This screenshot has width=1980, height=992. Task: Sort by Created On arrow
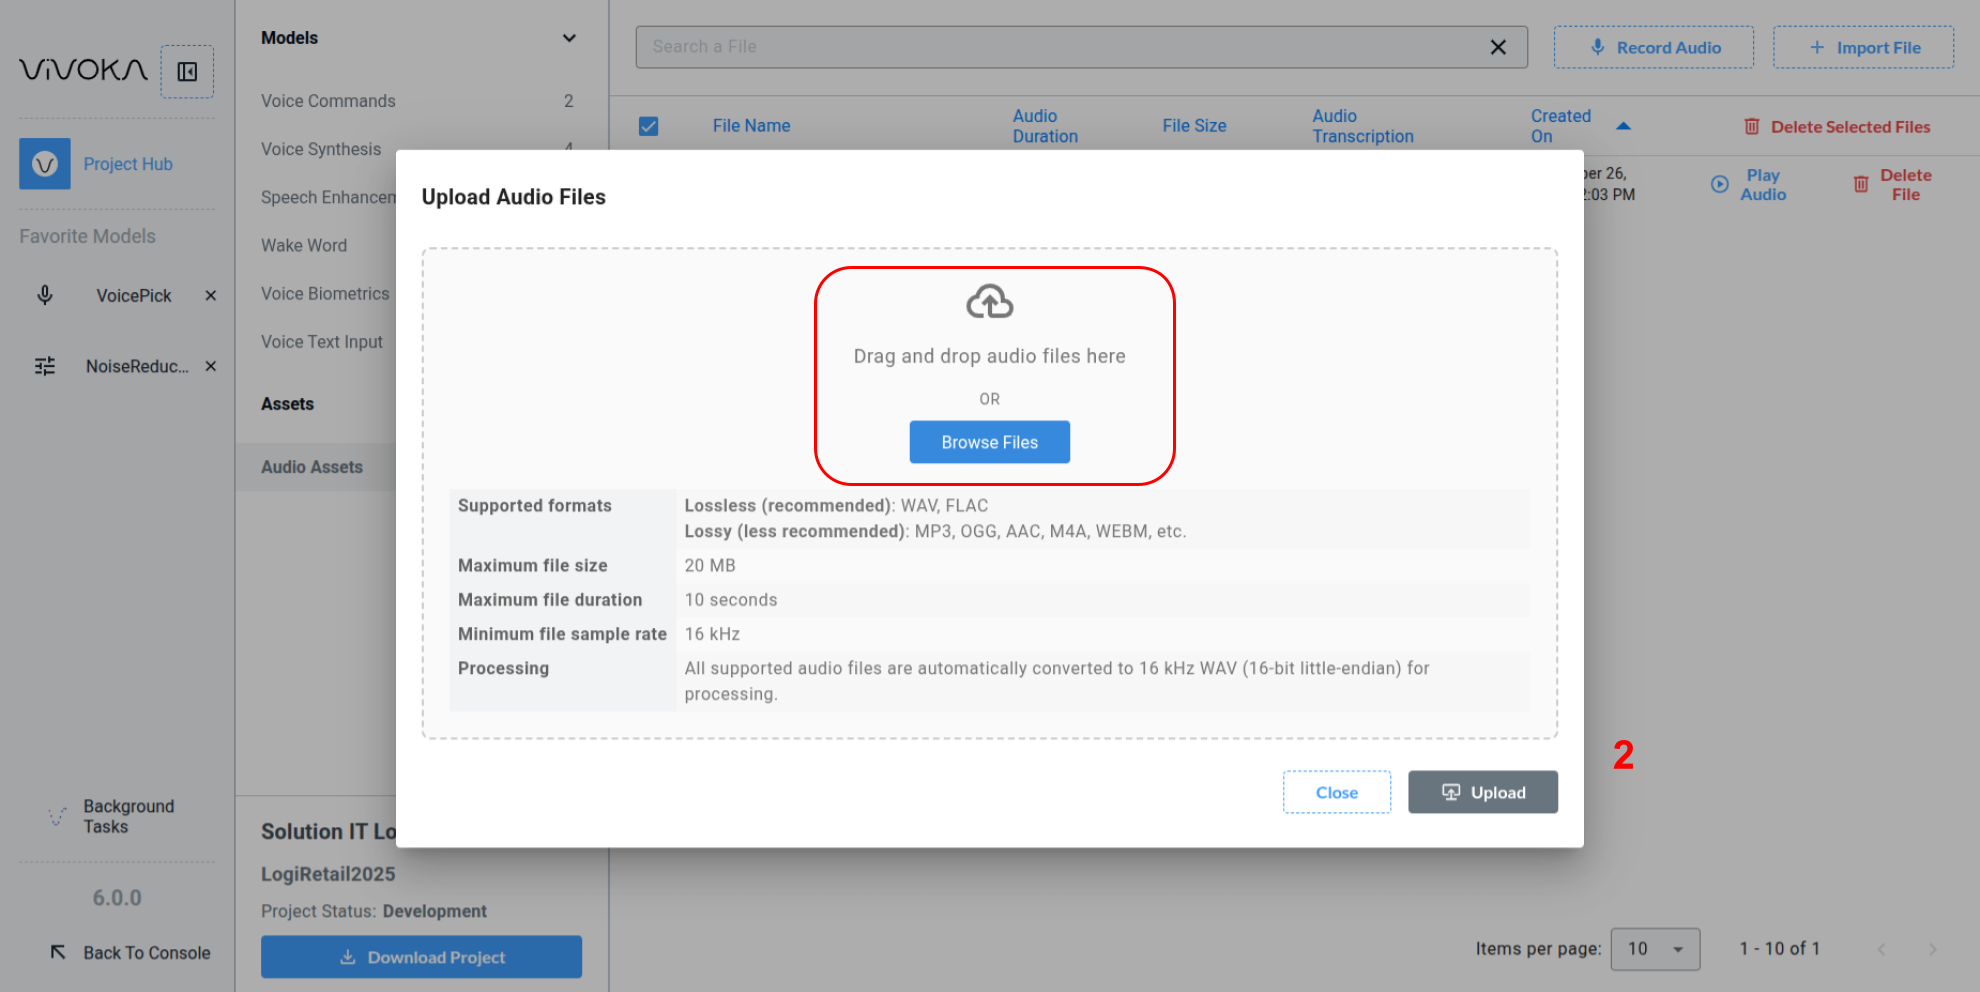click(1623, 126)
